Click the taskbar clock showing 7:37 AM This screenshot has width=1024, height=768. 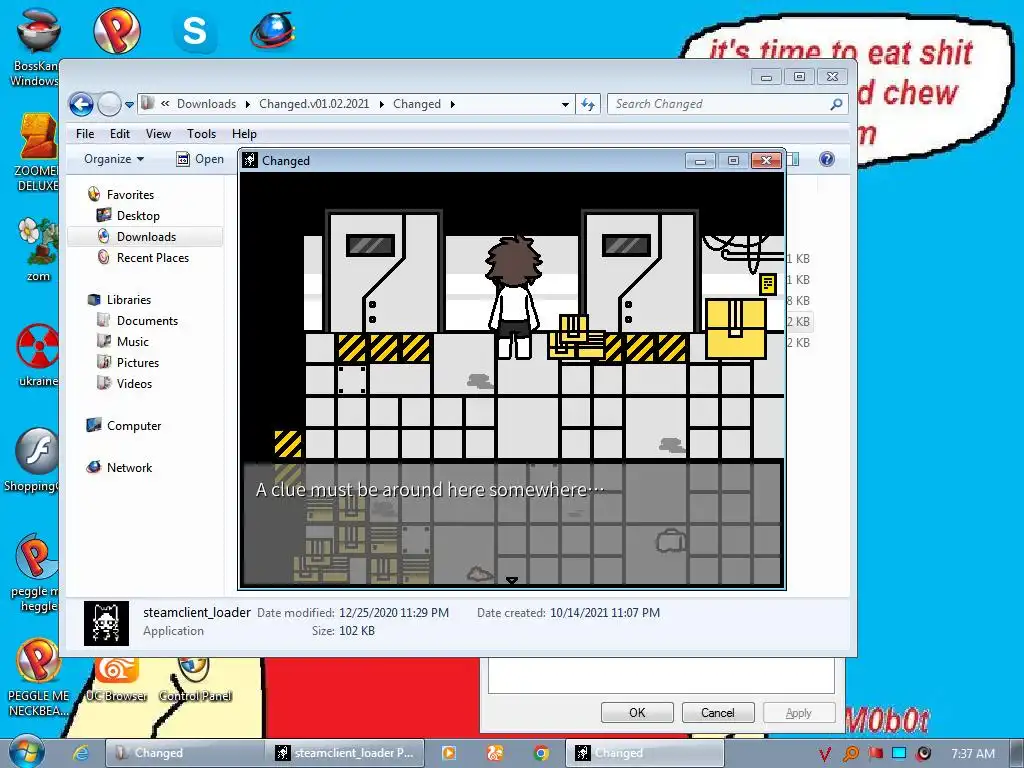tap(973, 754)
